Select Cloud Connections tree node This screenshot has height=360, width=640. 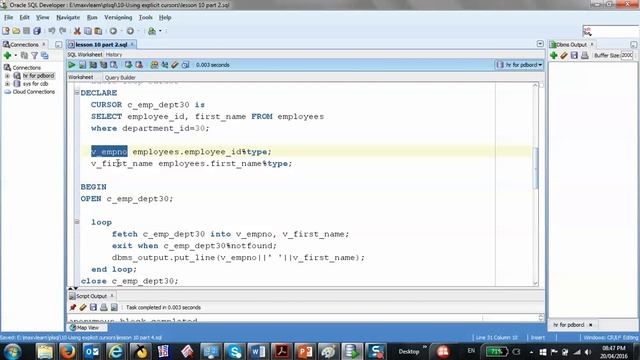pos(33,92)
